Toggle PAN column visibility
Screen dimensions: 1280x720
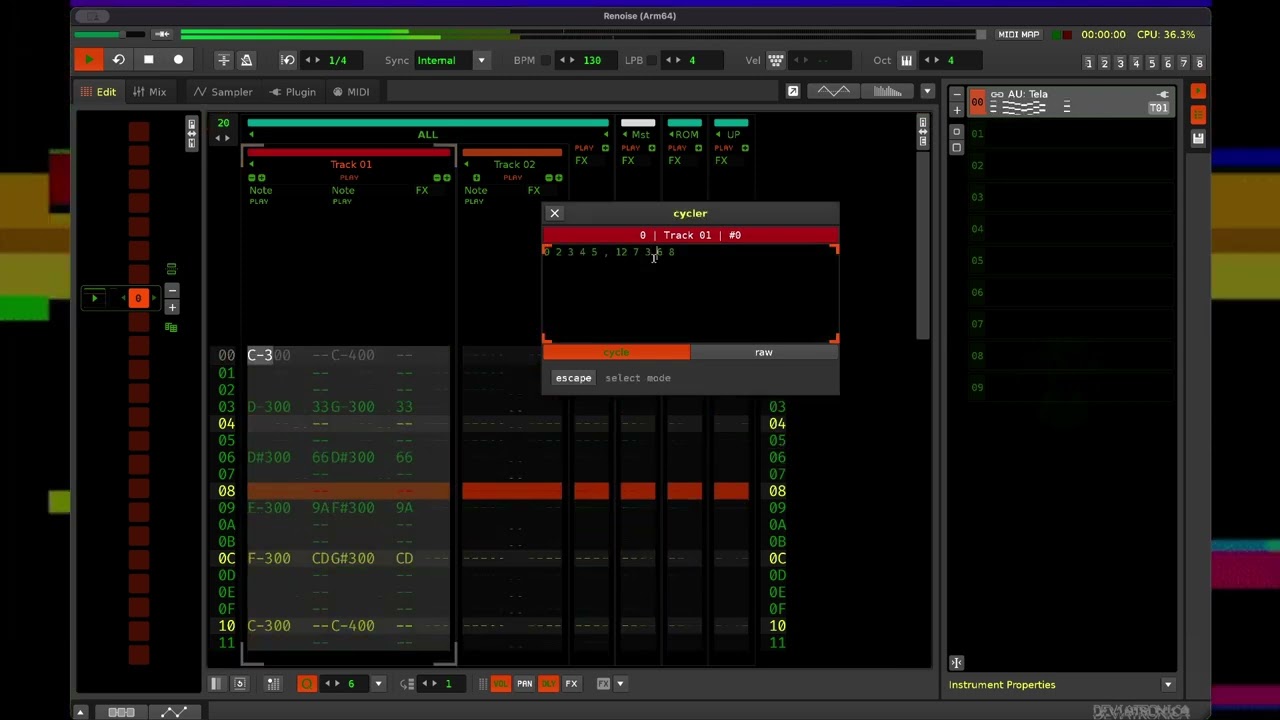(524, 684)
